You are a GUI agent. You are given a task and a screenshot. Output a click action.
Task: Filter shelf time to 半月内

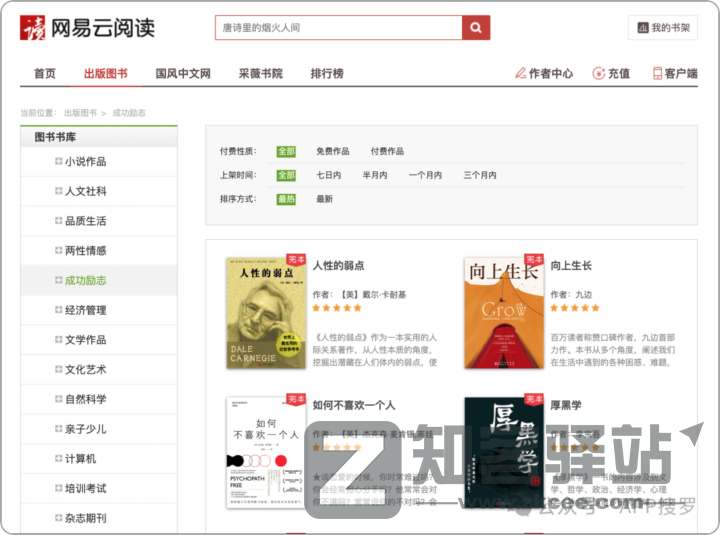[x=375, y=175]
